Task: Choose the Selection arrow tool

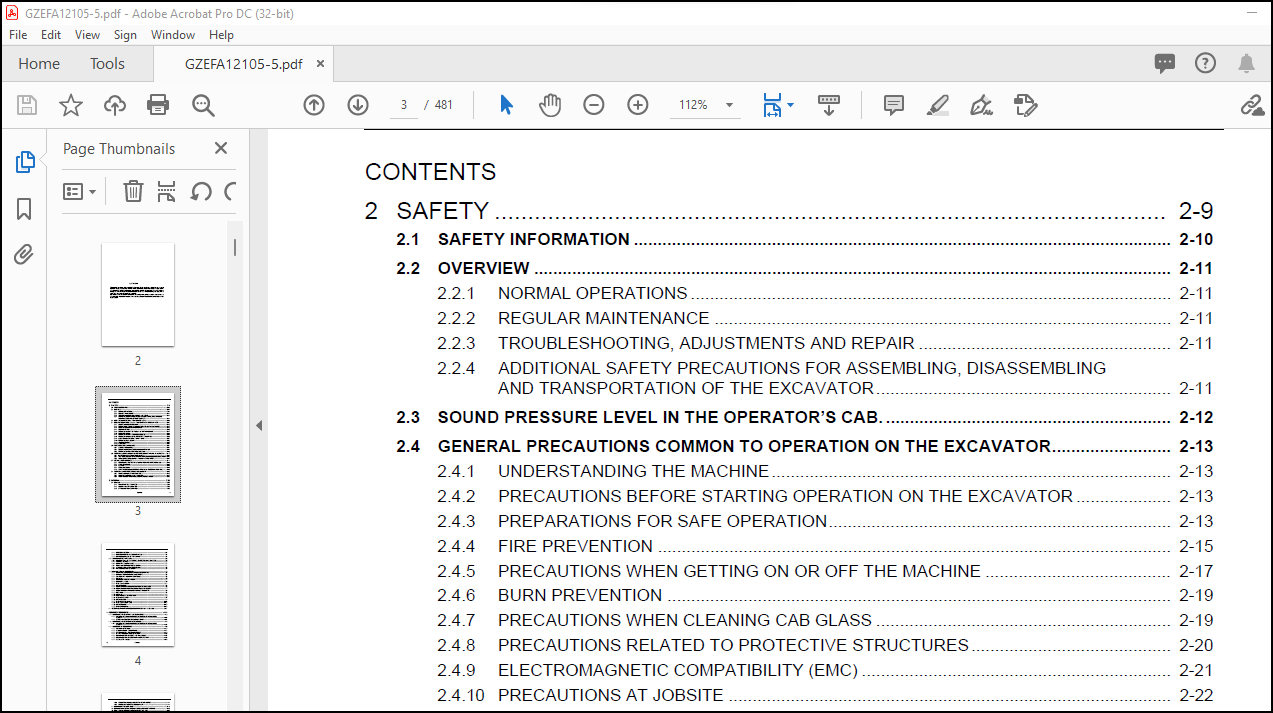Action: (x=506, y=105)
